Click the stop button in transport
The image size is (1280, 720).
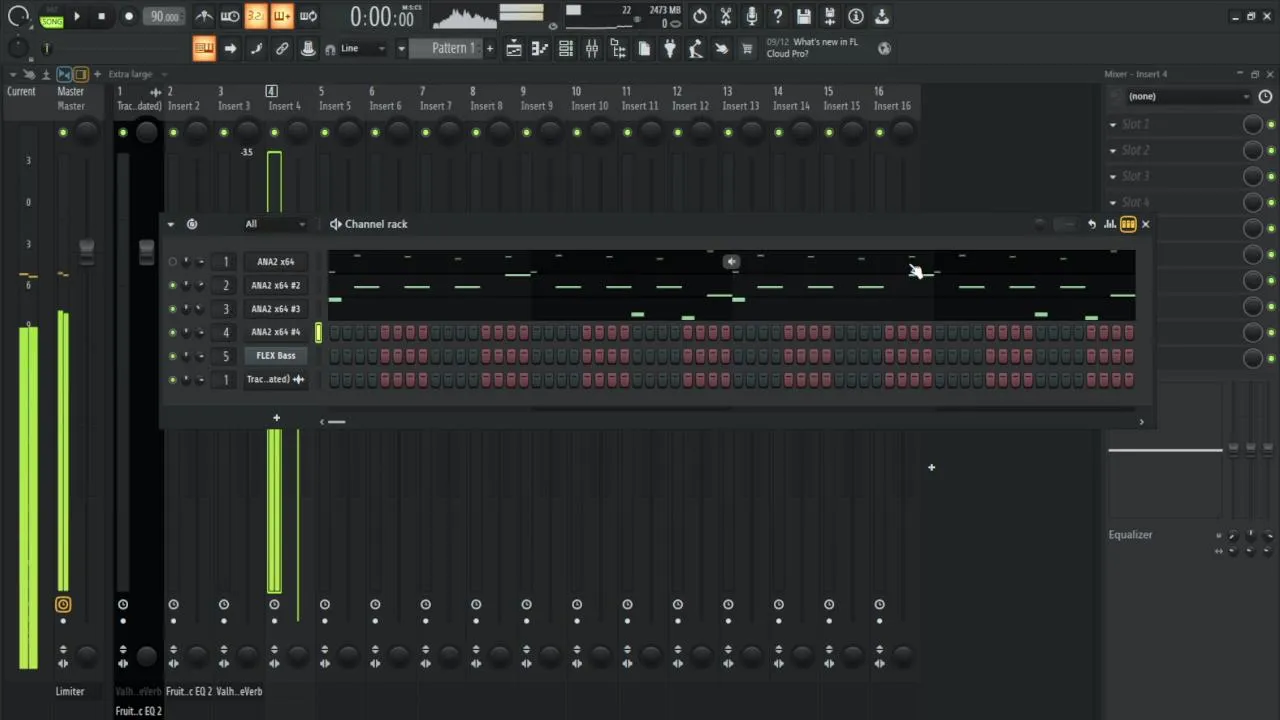(101, 16)
